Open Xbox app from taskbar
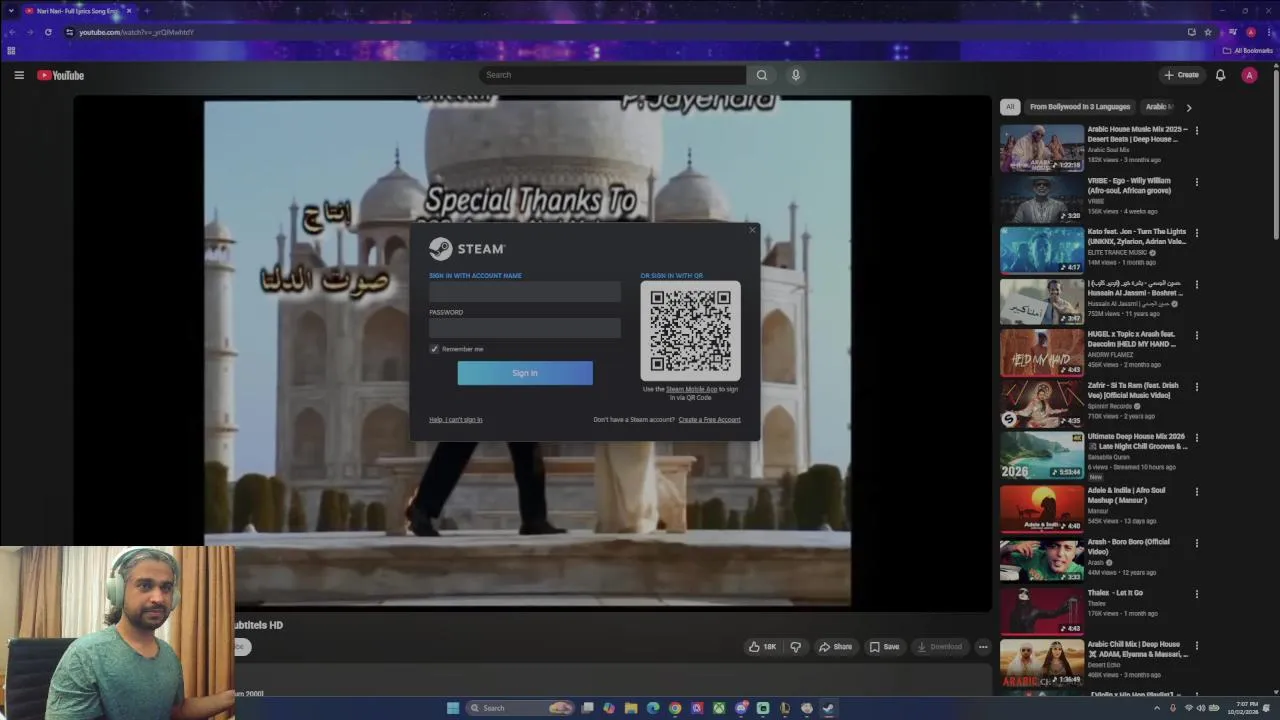The image size is (1280, 720). click(719, 708)
